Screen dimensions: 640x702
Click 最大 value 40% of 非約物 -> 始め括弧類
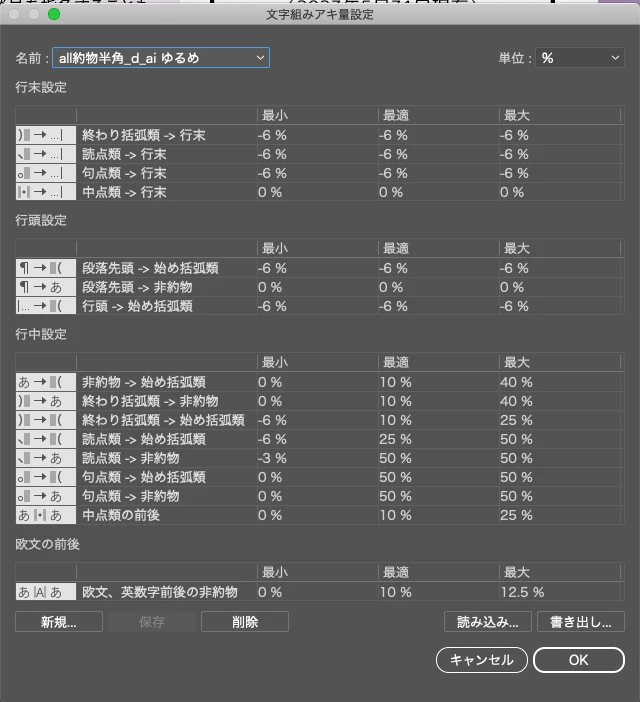tap(516, 382)
